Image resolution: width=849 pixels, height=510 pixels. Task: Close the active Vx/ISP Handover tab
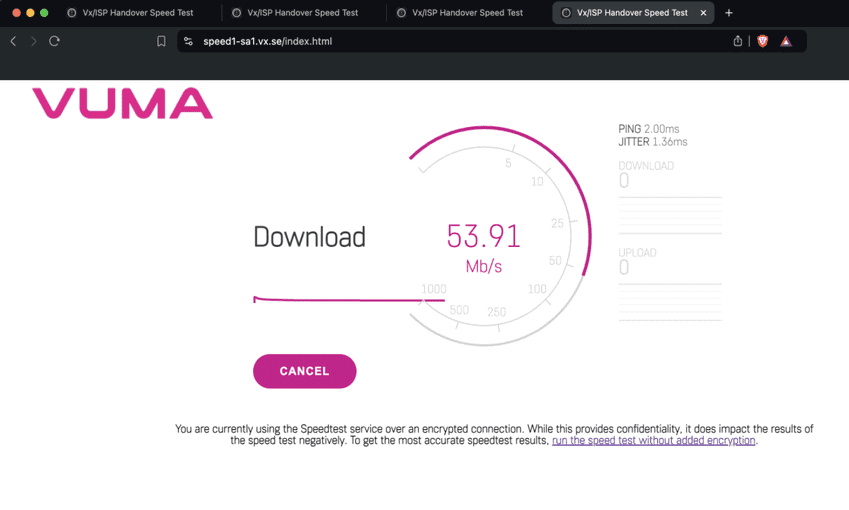coord(703,13)
